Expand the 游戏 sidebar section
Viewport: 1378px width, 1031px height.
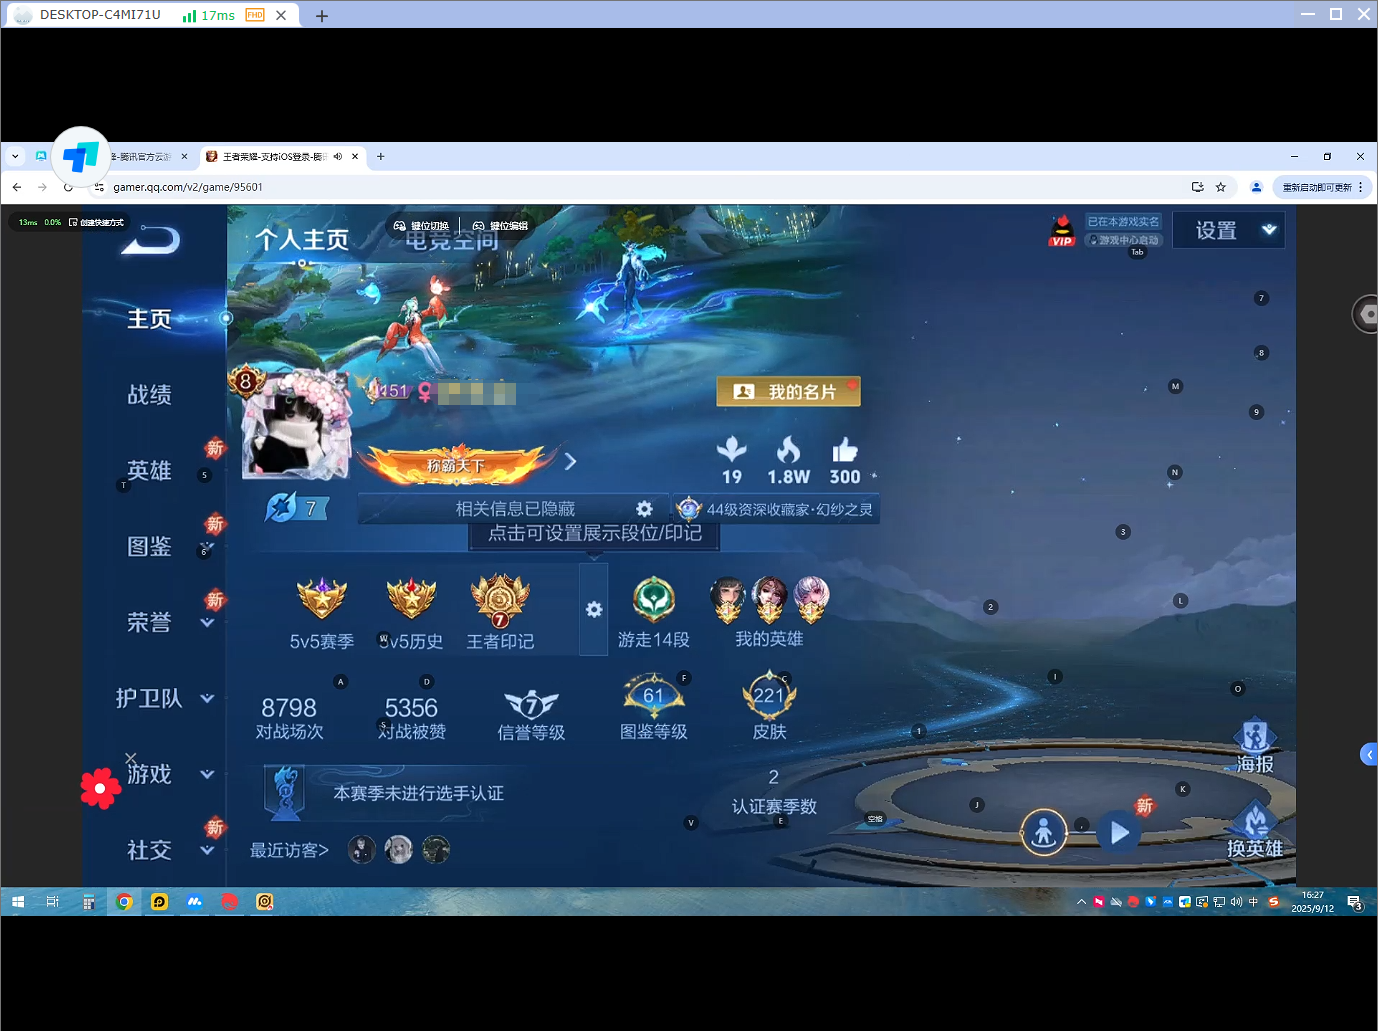pos(207,774)
